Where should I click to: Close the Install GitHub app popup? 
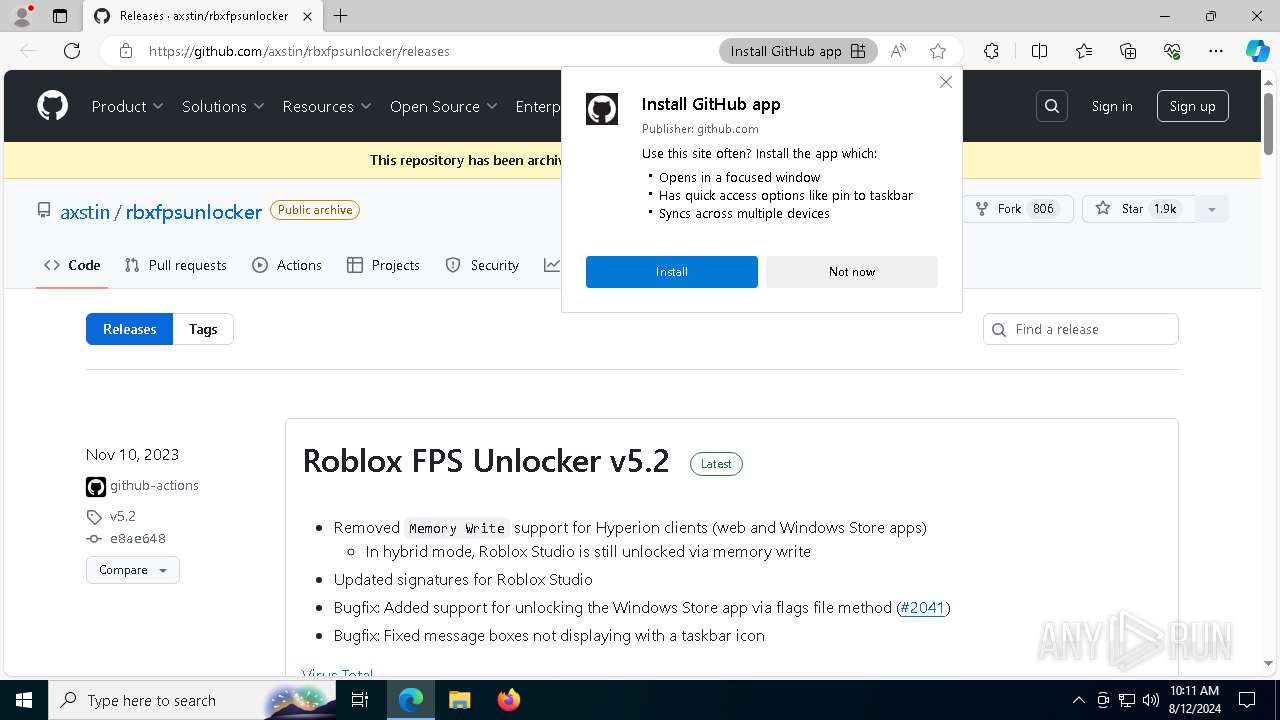pos(946,82)
